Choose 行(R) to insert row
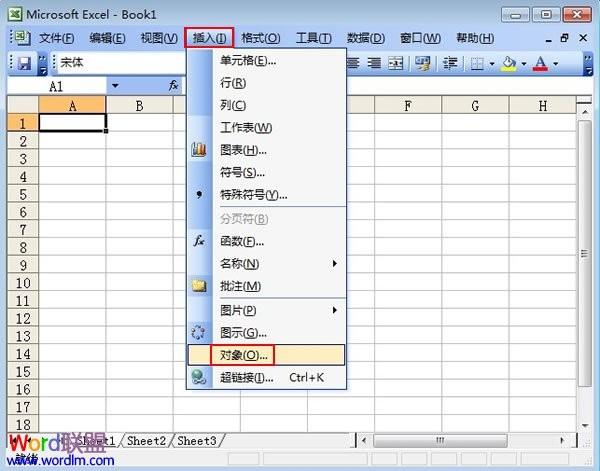The image size is (600, 471). pyautogui.click(x=267, y=83)
